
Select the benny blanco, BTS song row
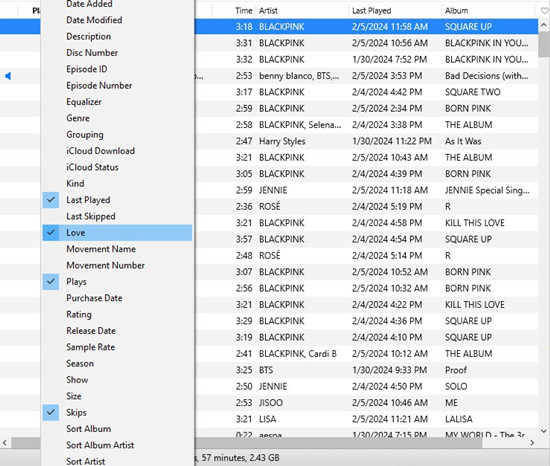366,76
